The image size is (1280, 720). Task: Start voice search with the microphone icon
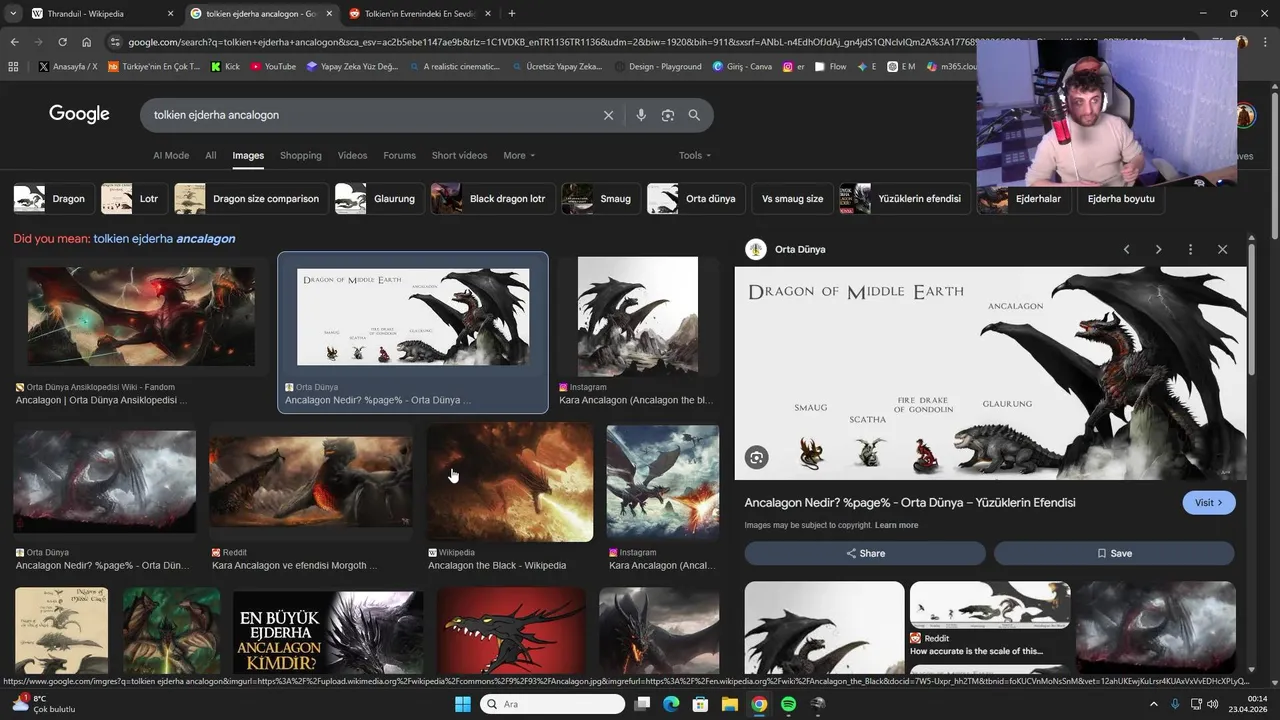pos(641,115)
